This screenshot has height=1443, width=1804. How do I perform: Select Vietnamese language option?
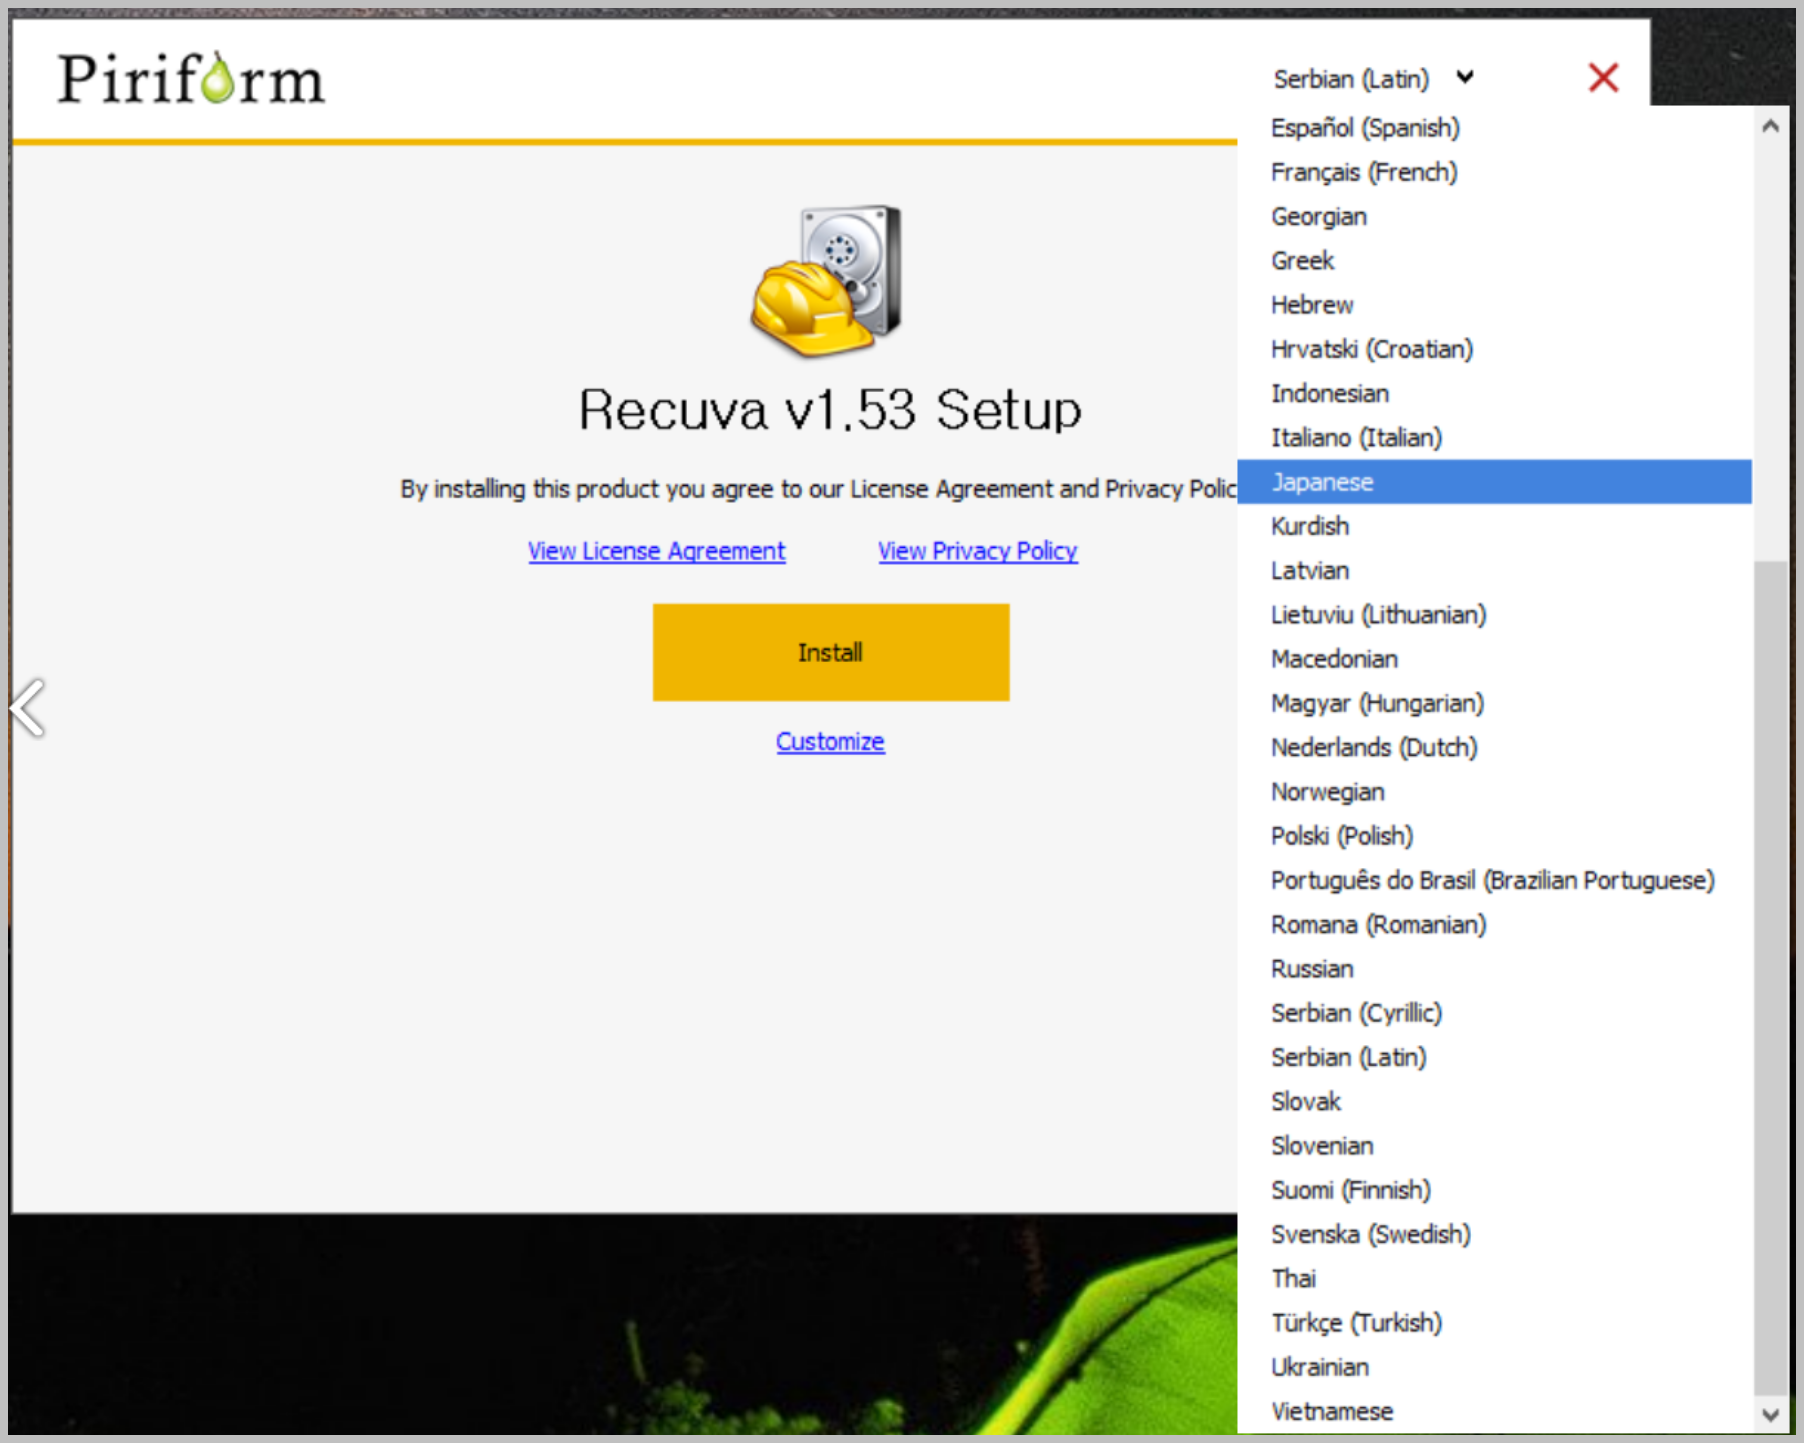click(x=1494, y=1411)
